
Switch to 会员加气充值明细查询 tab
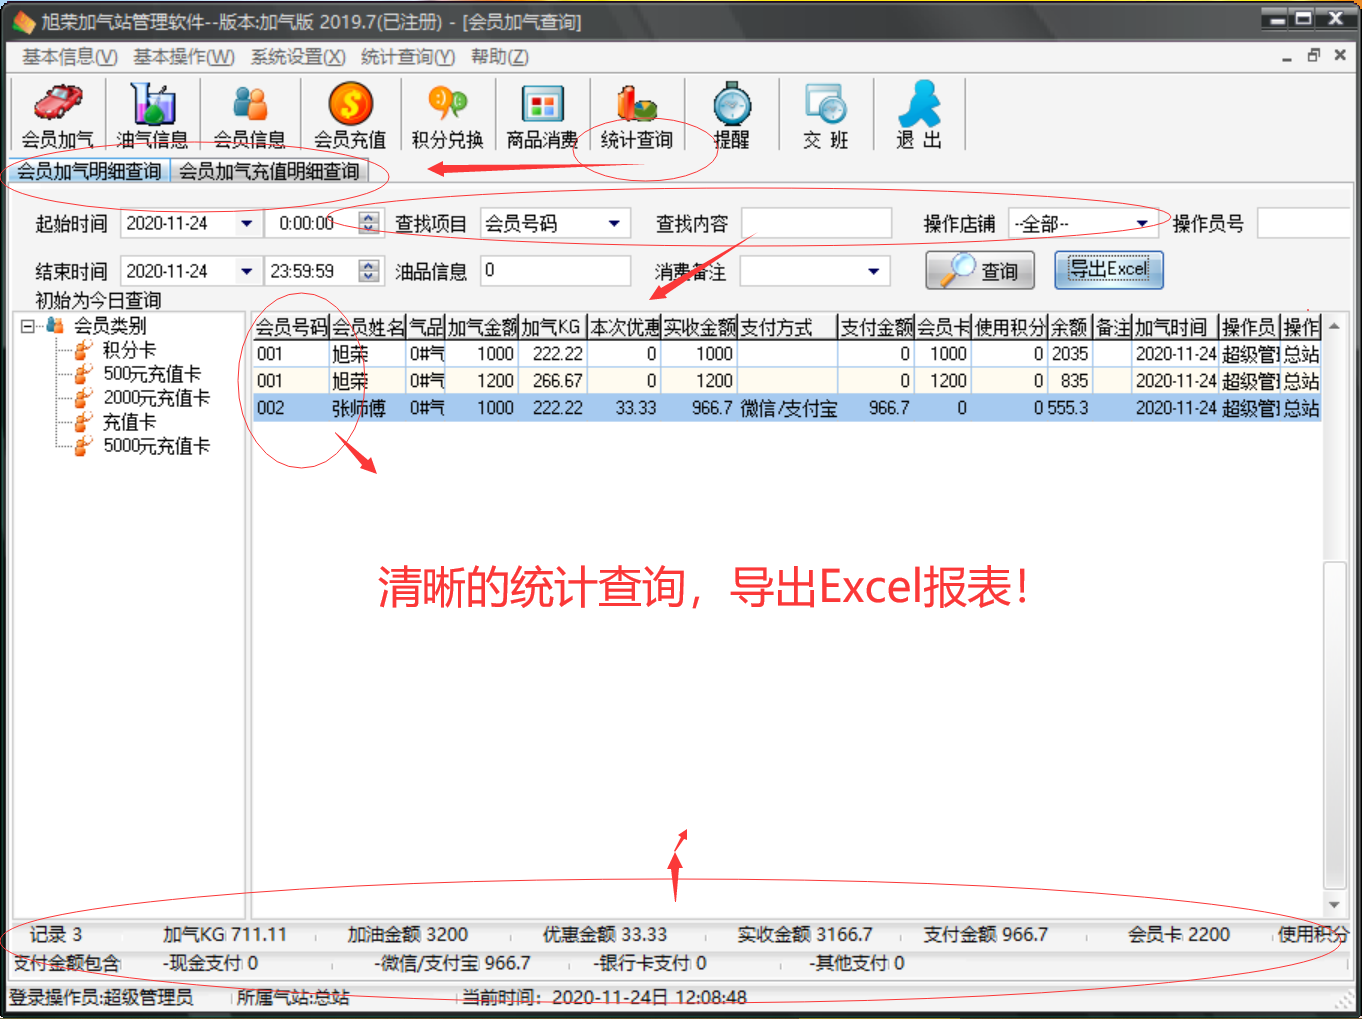coord(268,170)
